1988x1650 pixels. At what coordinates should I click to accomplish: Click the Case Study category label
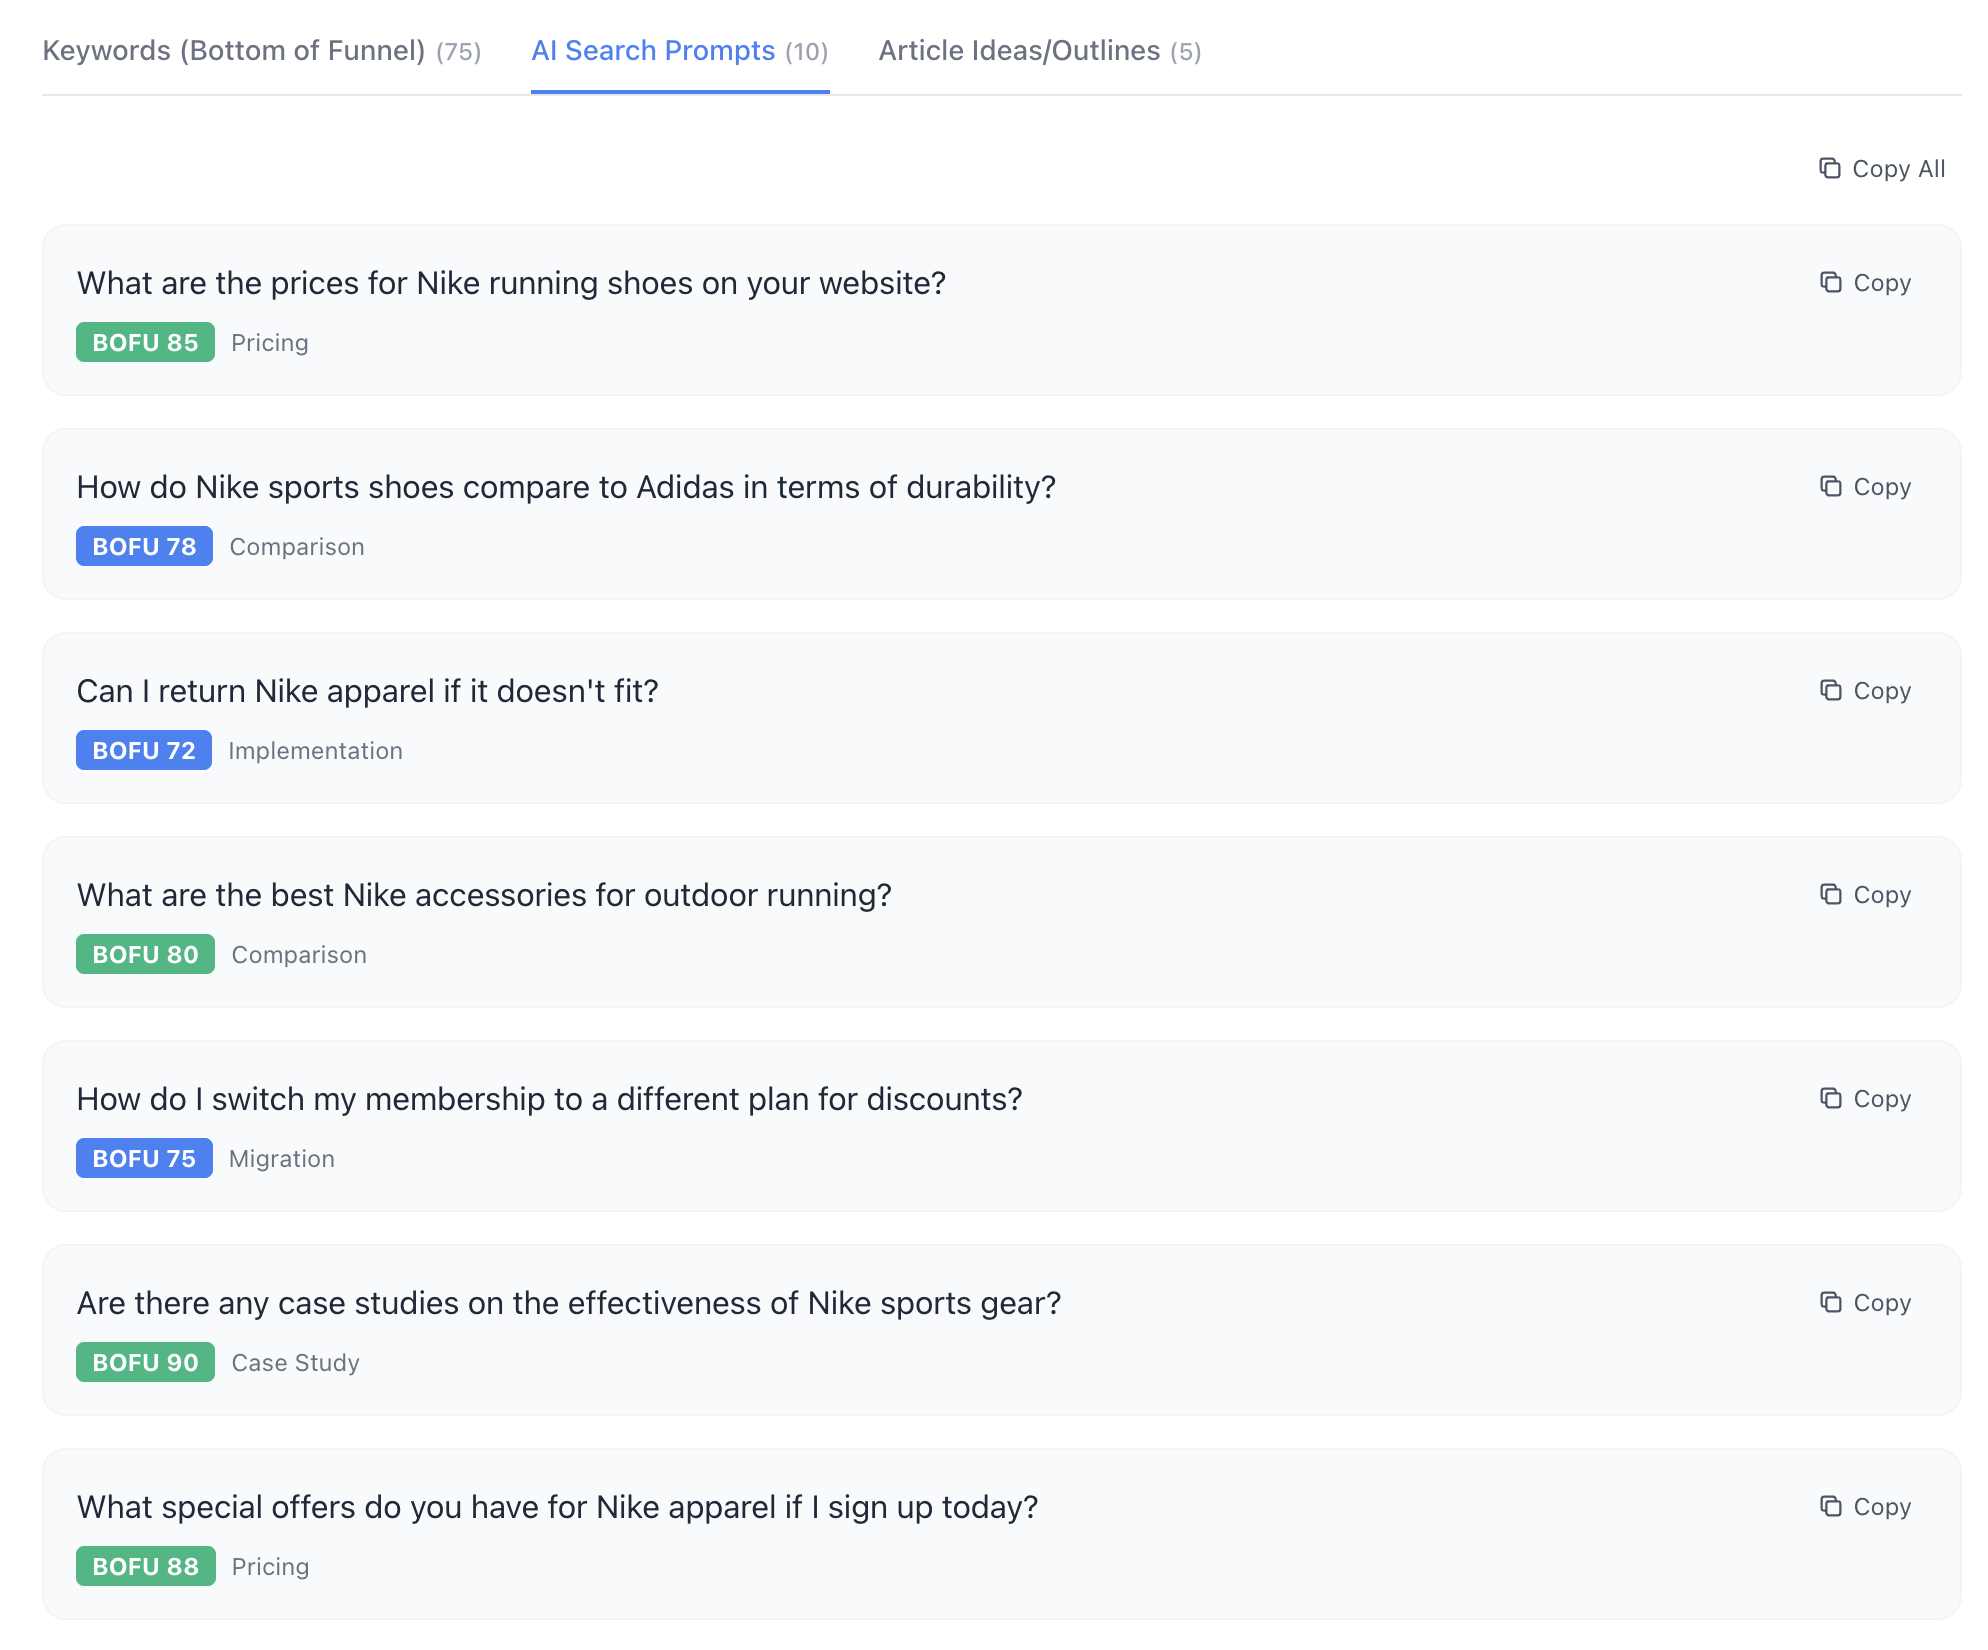click(x=295, y=1362)
